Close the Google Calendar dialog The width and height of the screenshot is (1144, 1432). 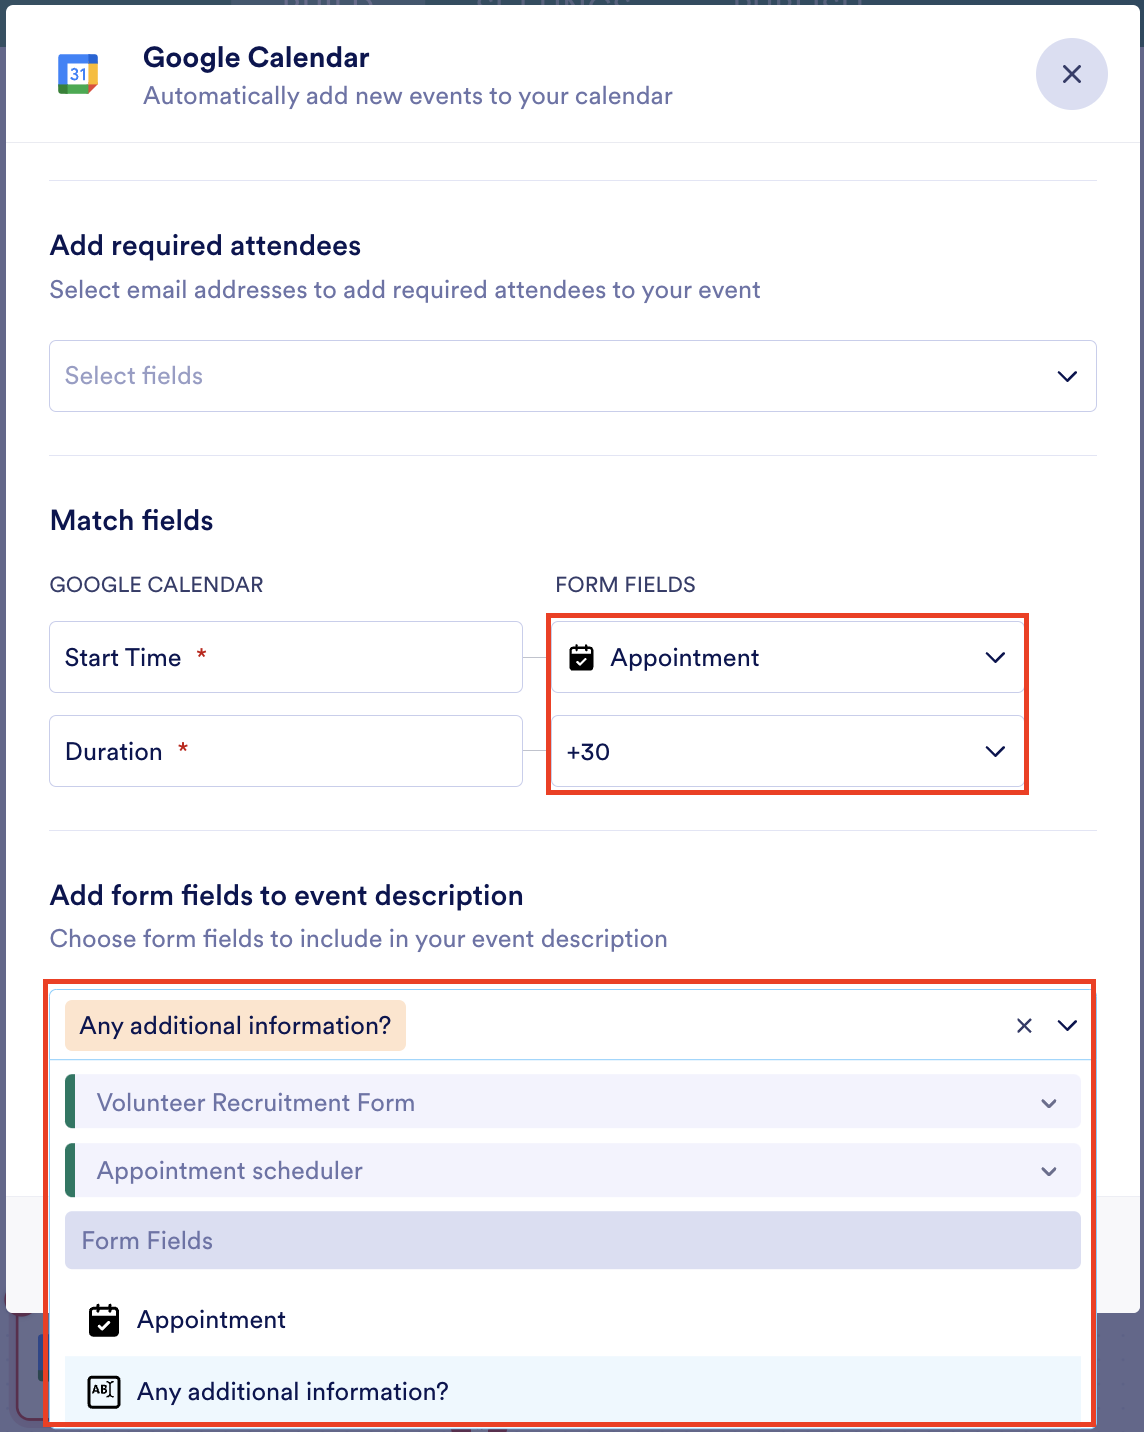pos(1071,74)
